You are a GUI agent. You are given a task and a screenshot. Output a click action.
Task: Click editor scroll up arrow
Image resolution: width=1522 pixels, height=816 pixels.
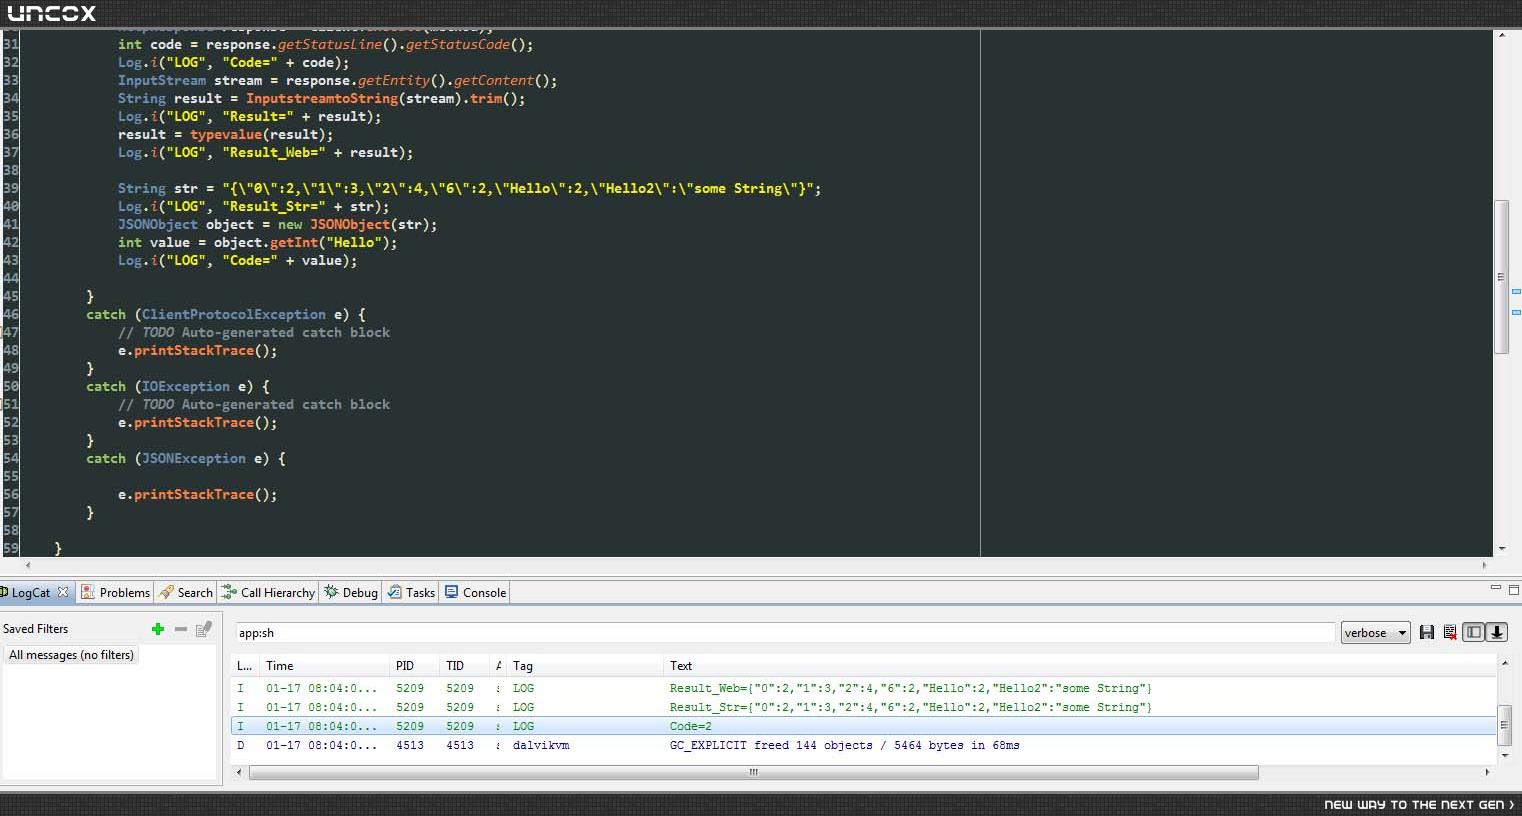tap(1501, 35)
